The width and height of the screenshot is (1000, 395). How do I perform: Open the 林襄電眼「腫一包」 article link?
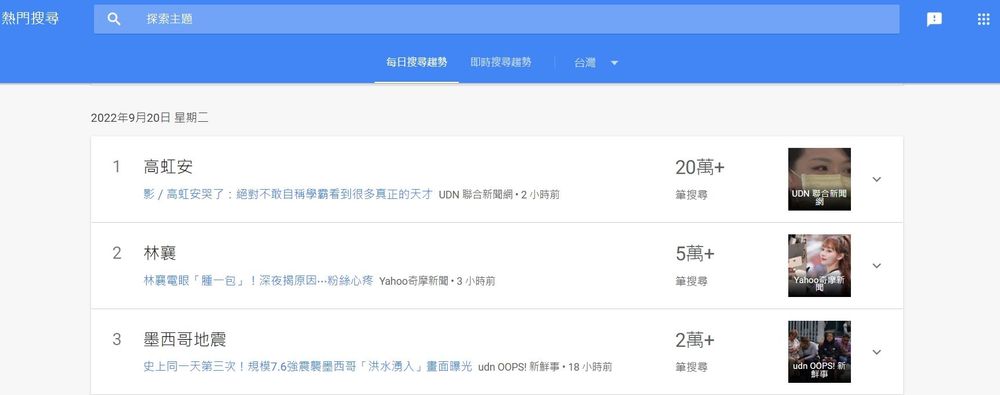coord(258,281)
